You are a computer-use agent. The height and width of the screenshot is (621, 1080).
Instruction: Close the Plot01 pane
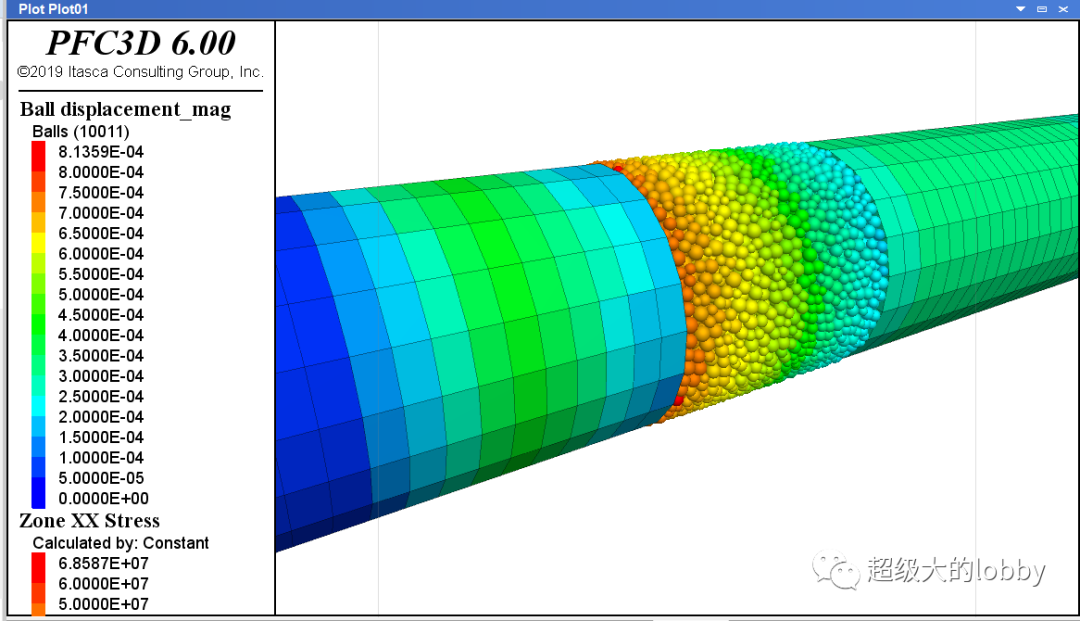pyautogui.click(x=1063, y=9)
